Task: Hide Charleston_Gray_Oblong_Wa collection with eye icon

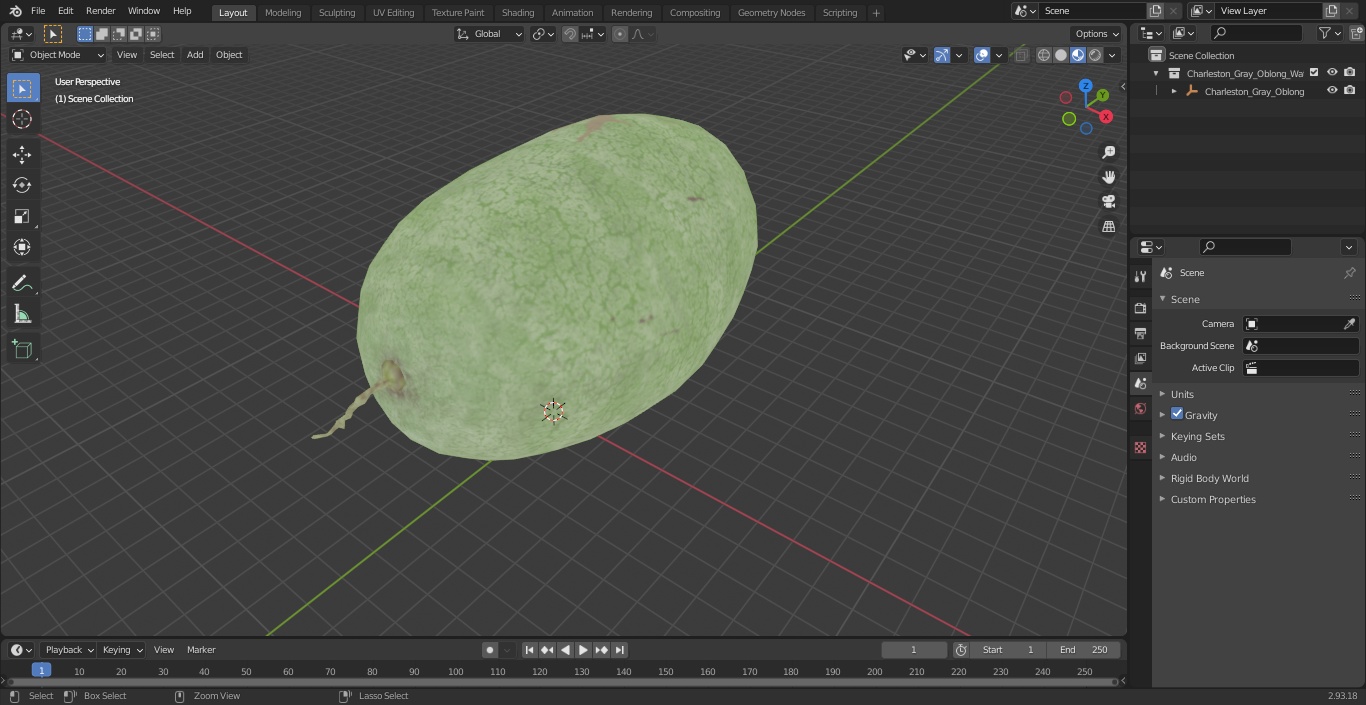Action: [1332, 73]
